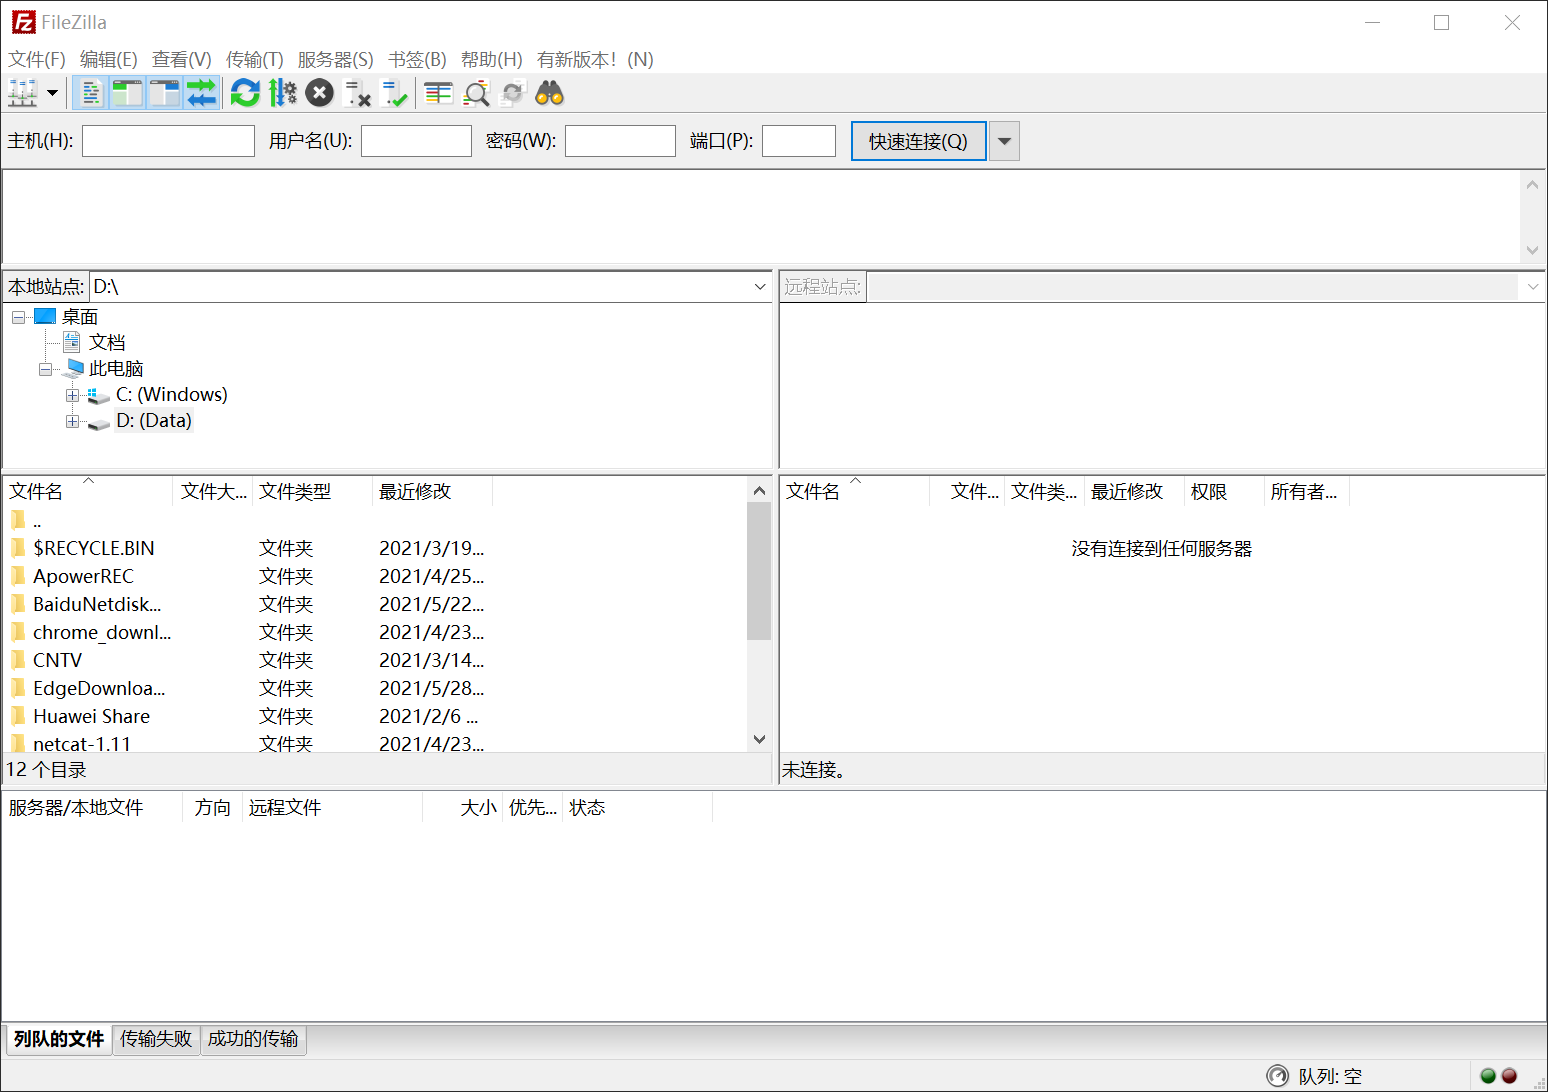Image resolution: width=1548 pixels, height=1092 pixels.
Task: Toggle processing of transfer queue icon
Action: point(283,93)
